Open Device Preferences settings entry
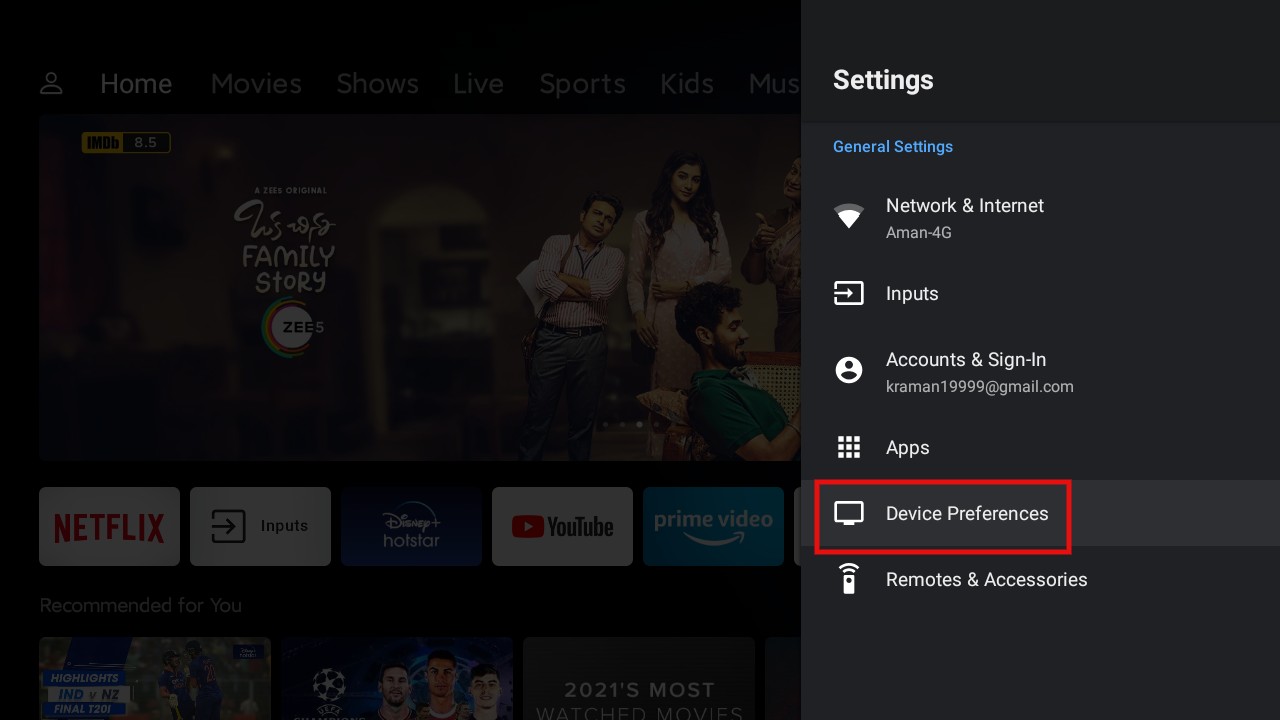 point(966,513)
